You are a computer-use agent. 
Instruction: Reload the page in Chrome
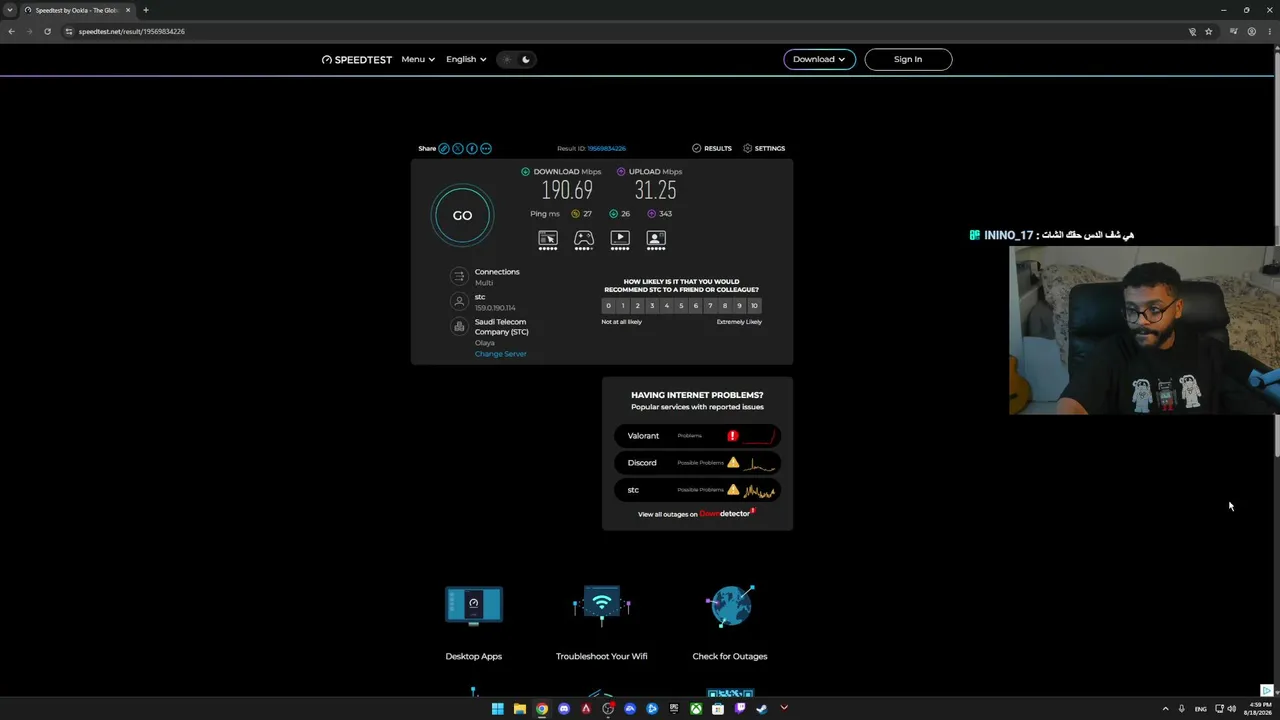click(x=47, y=31)
